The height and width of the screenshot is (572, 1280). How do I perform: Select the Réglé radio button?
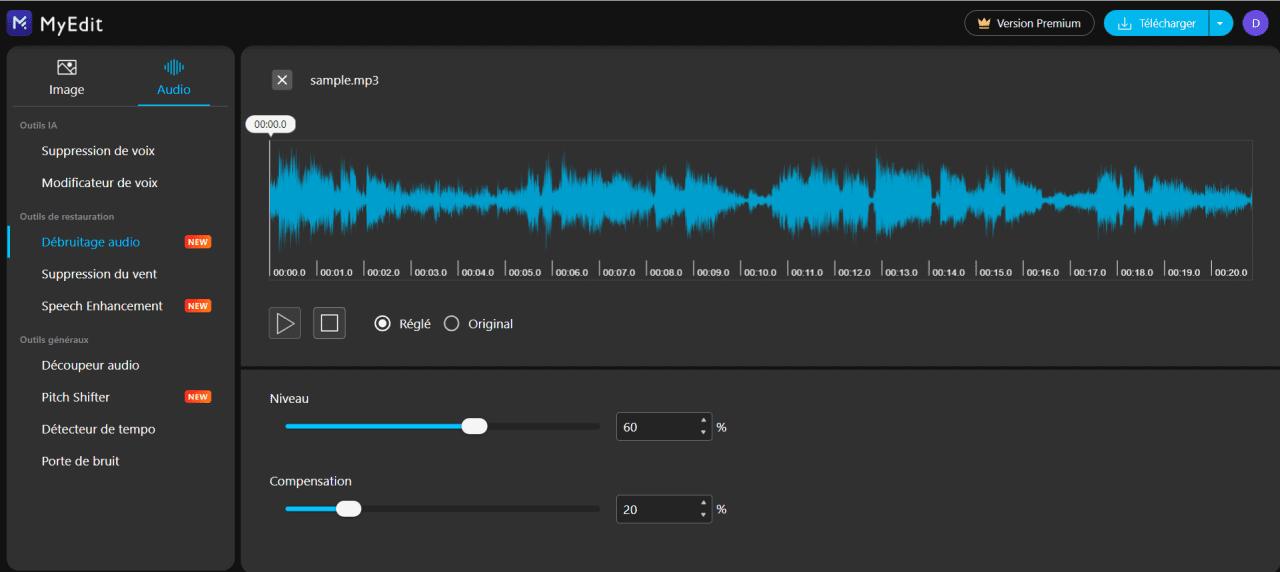(x=382, y=324)
